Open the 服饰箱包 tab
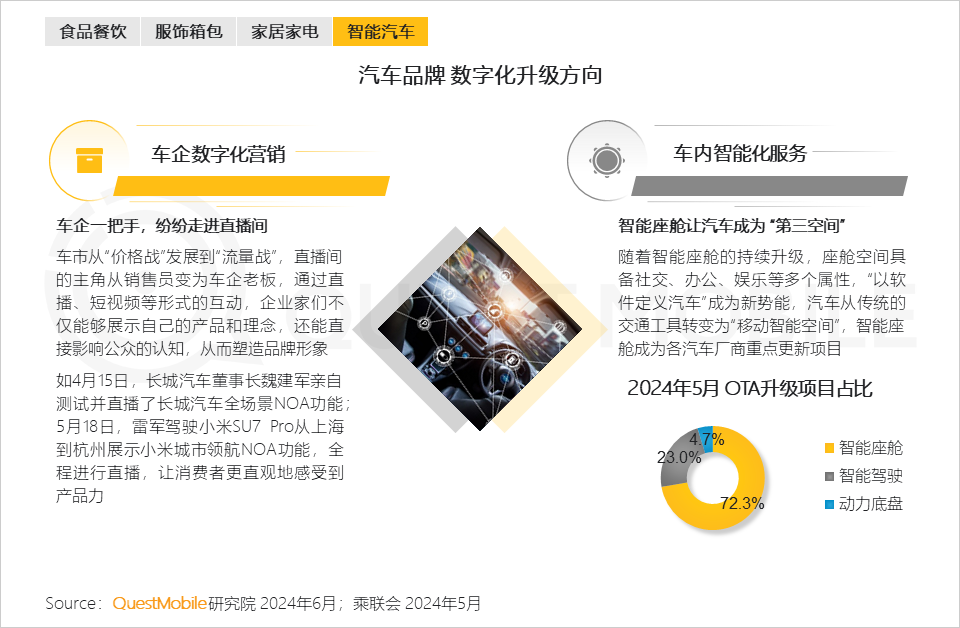Screen dimensions: 960x628 (189, 31)
